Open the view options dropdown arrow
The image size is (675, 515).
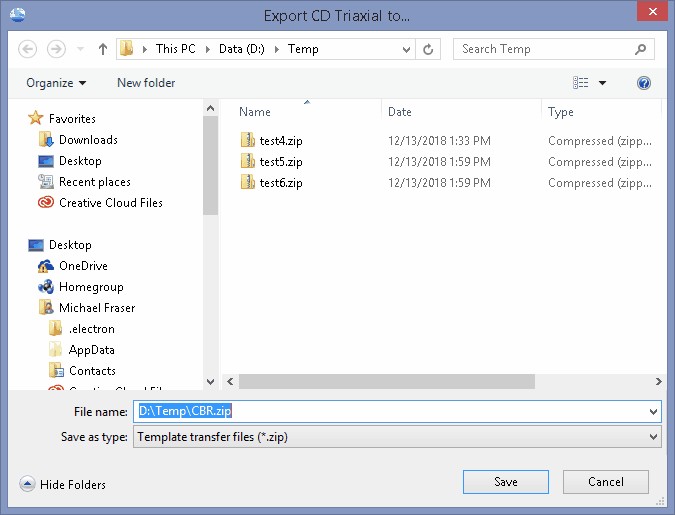click(603, 83)
